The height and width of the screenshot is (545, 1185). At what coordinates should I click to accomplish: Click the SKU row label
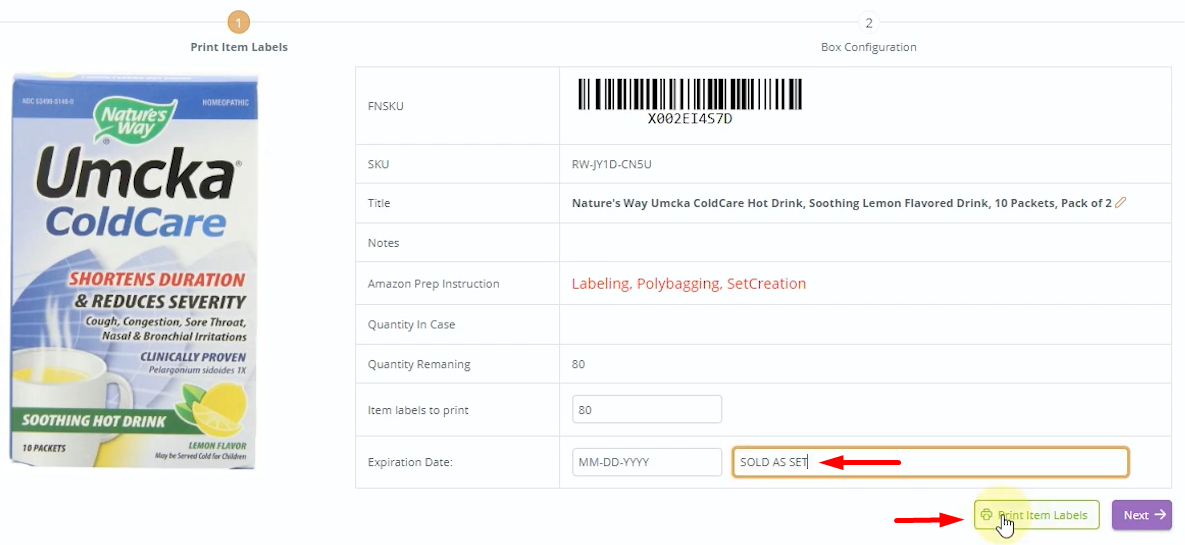378,163
